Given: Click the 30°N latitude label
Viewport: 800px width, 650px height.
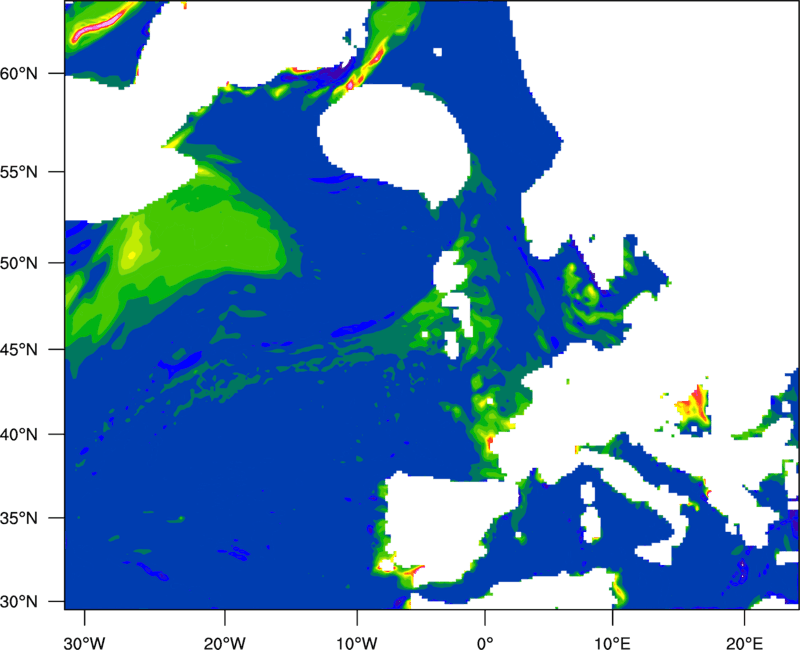Looking at the screenshot, I should pos(19,602).
